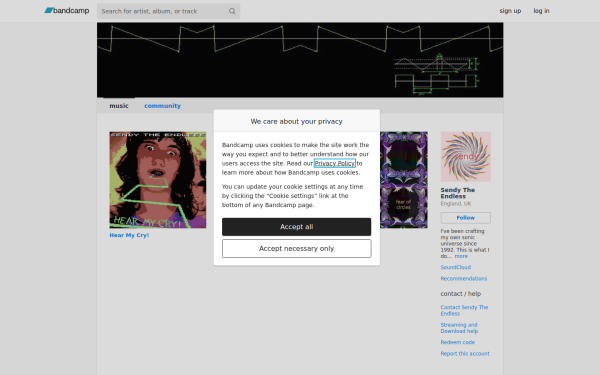Click Contact Sendy The Endless
Screen dimensions: 600x375
464,310
